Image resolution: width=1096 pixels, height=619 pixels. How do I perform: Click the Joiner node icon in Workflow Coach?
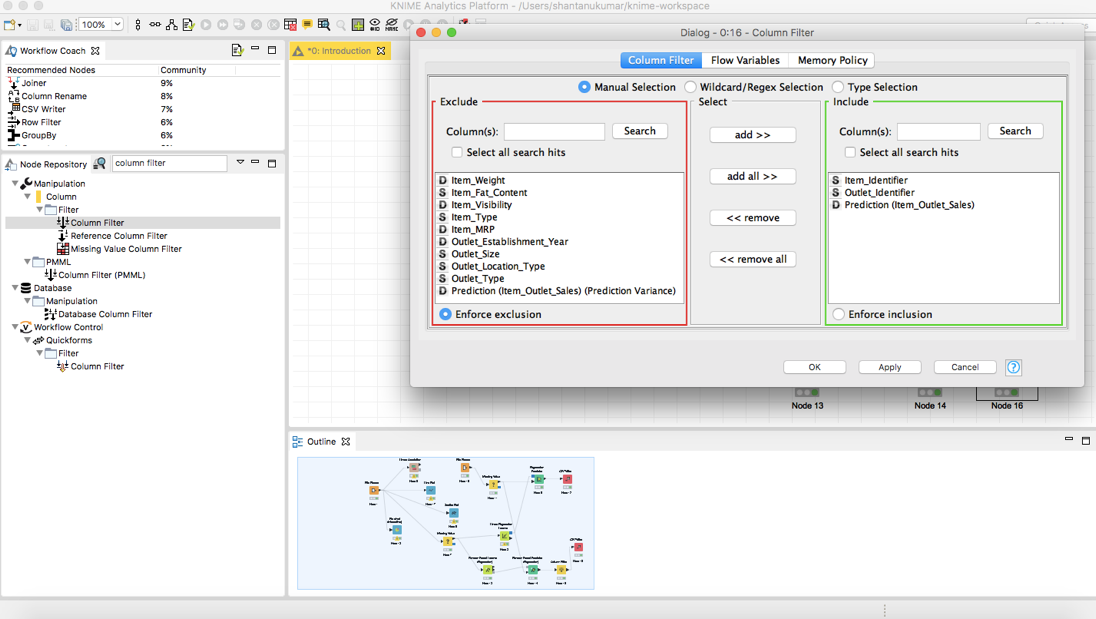click(13, 83)
